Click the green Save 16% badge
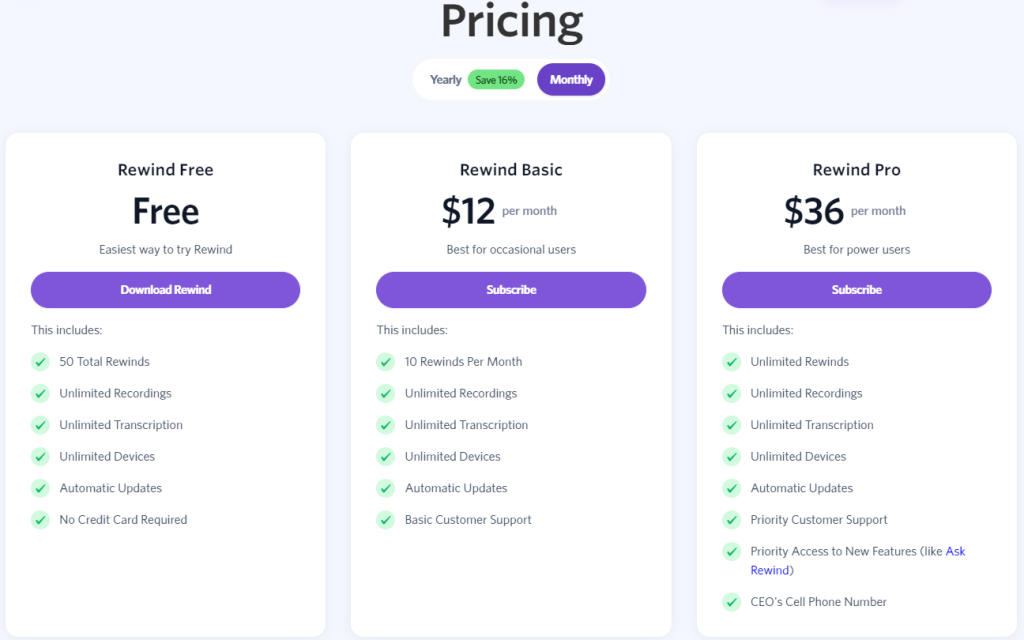 496,80
